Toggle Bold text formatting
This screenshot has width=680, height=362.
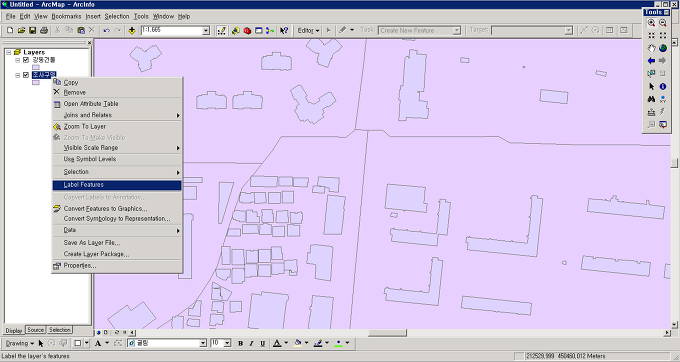240,343
